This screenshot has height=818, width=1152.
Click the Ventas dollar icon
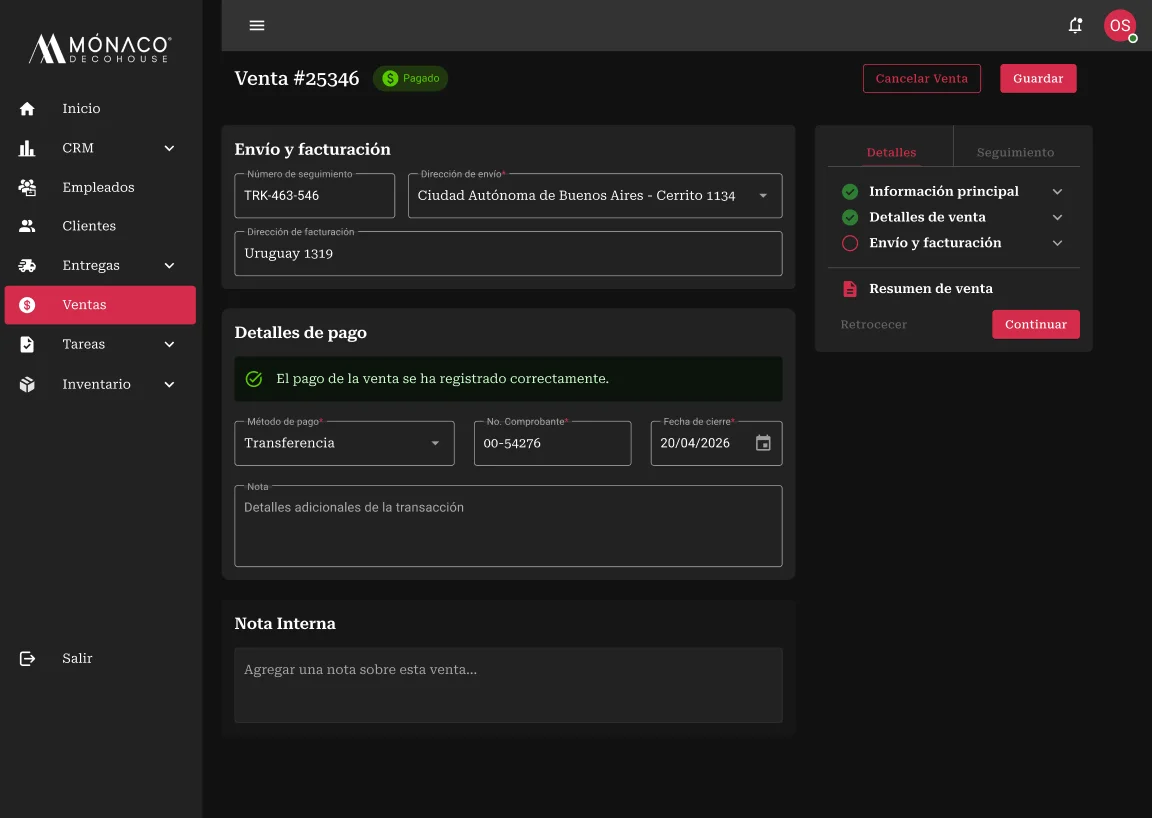pos(27,305)
